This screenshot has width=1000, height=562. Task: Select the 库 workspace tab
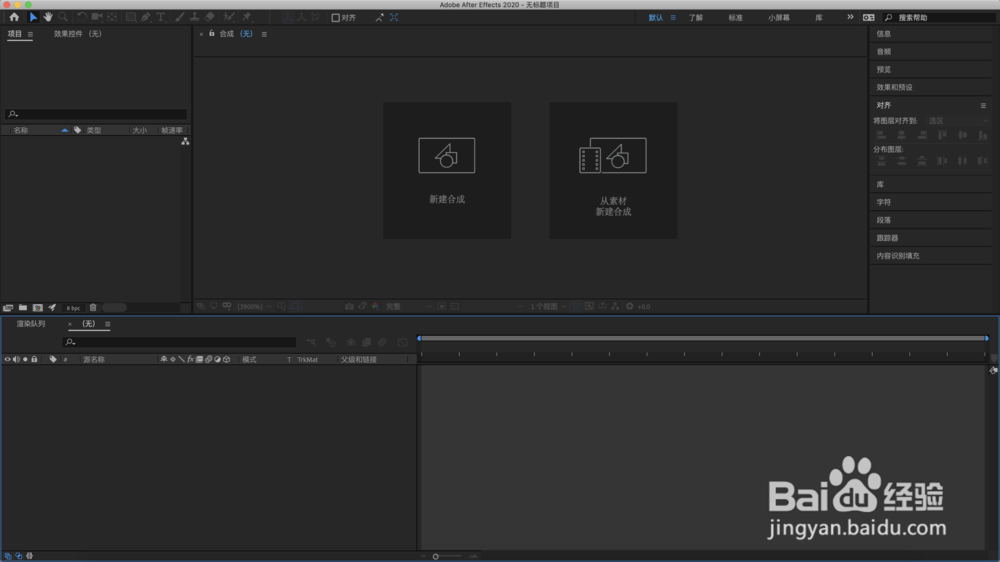click(x=819, y=18)
